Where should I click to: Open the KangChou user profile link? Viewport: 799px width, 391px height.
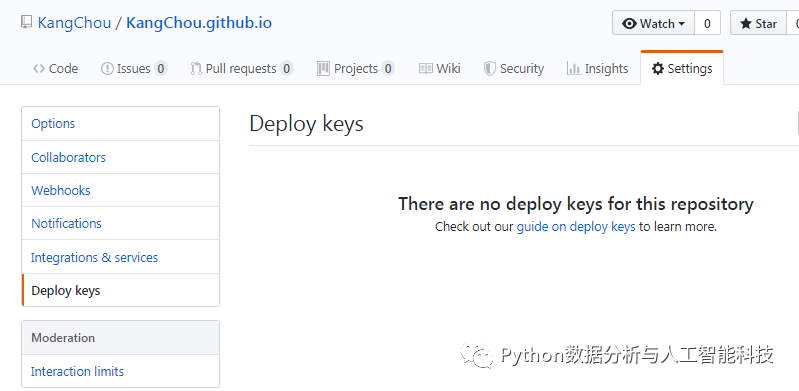click(74, 23)
